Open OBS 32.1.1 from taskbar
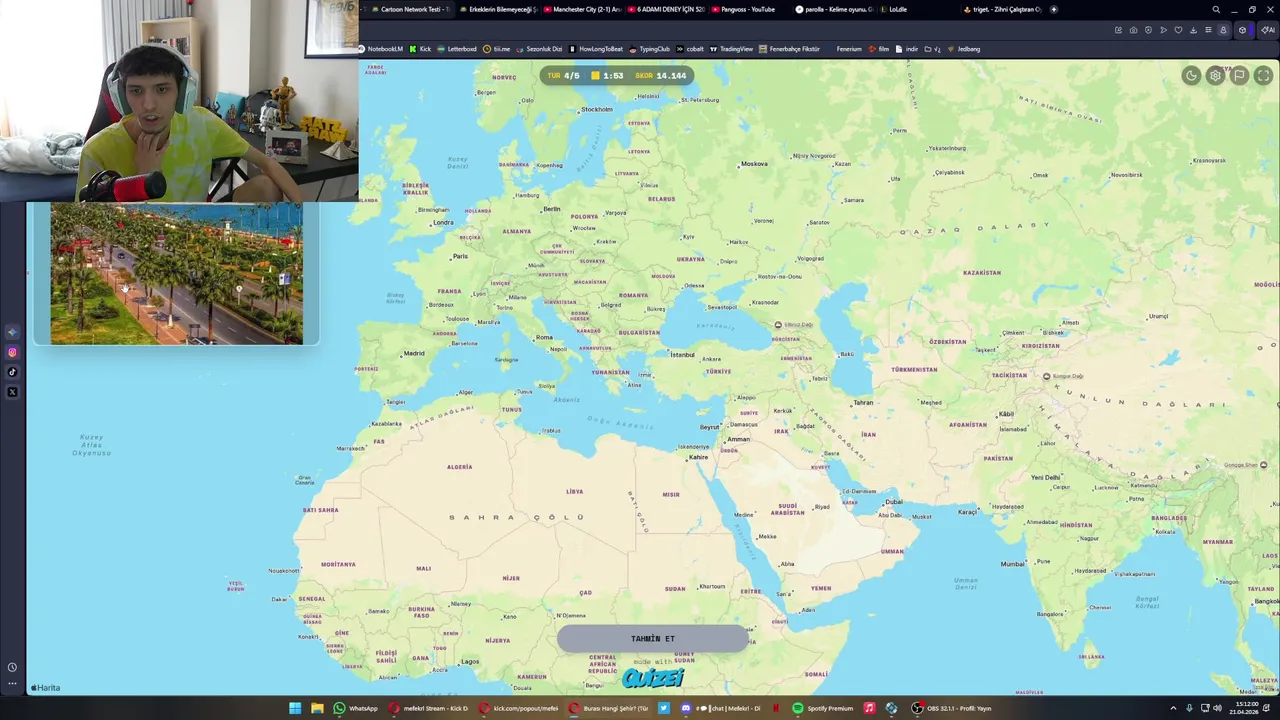Viewport: 1280px width, 720px height. click(x=951, y=708)
